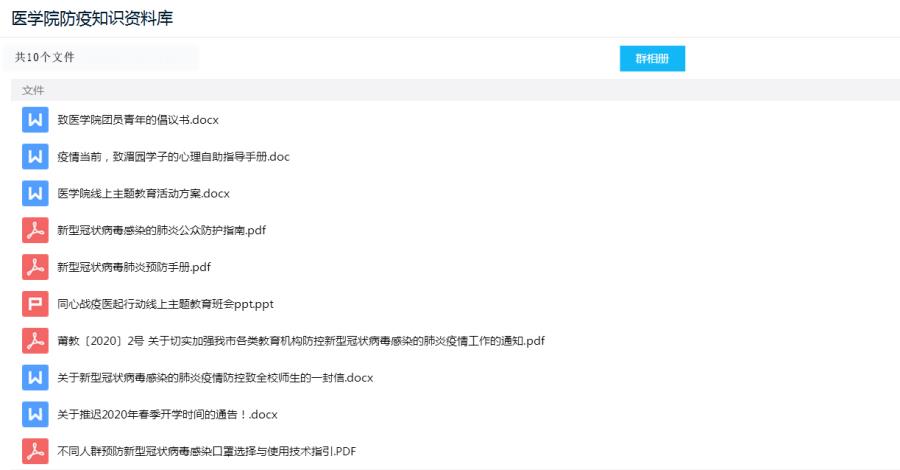Click Word icon for 关于推迟2020年春季开学时间的通告

[35, 414]
